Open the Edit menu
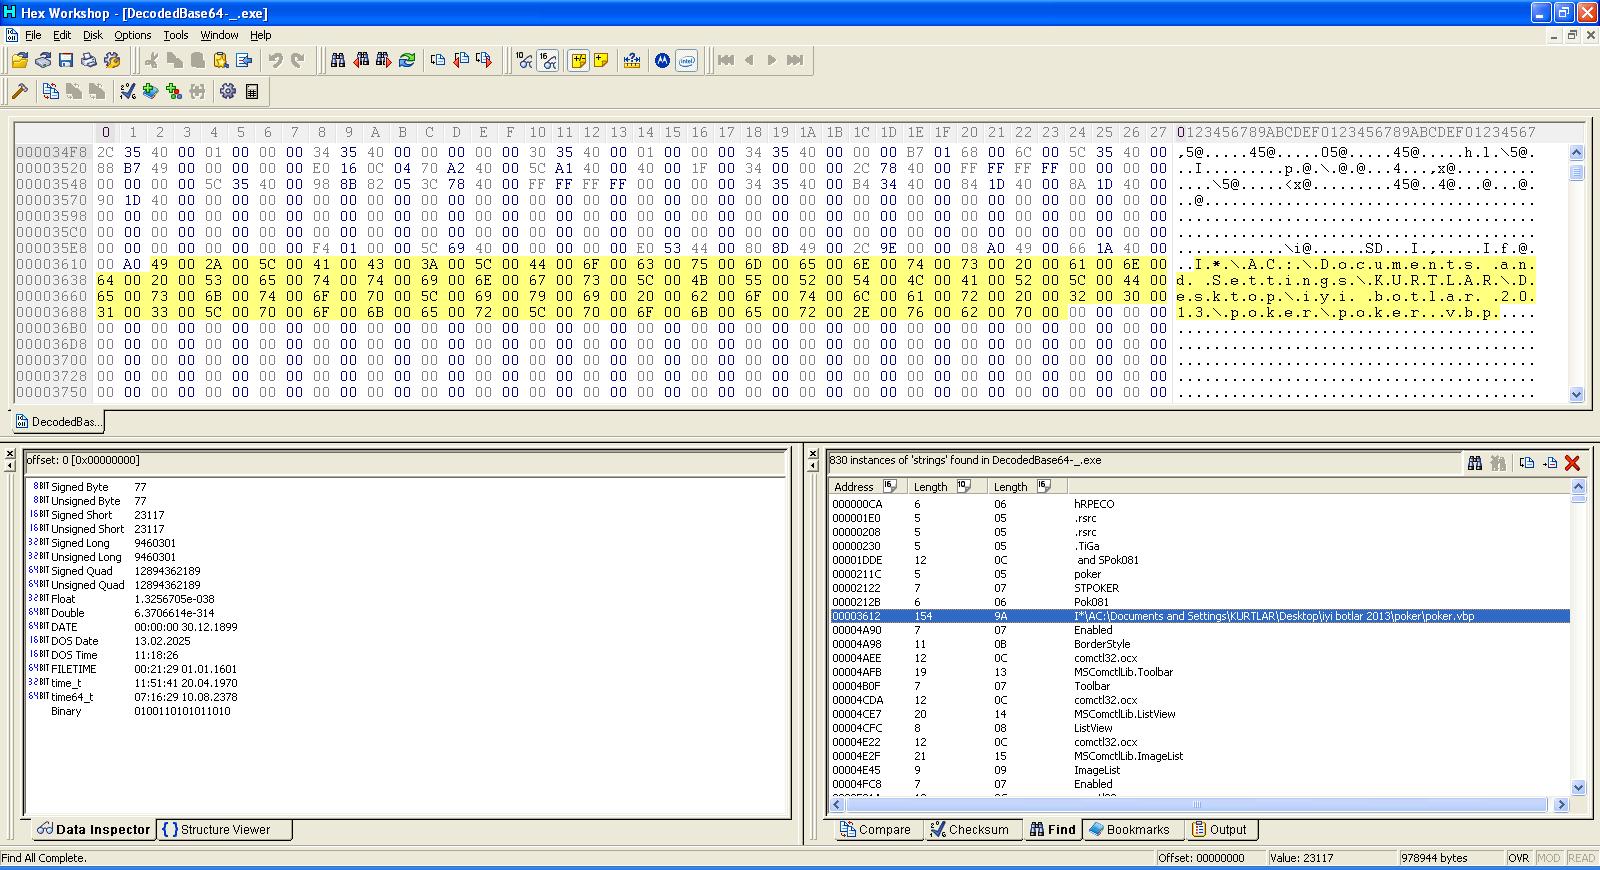1600x870 pixels. (x=62, y=35)
